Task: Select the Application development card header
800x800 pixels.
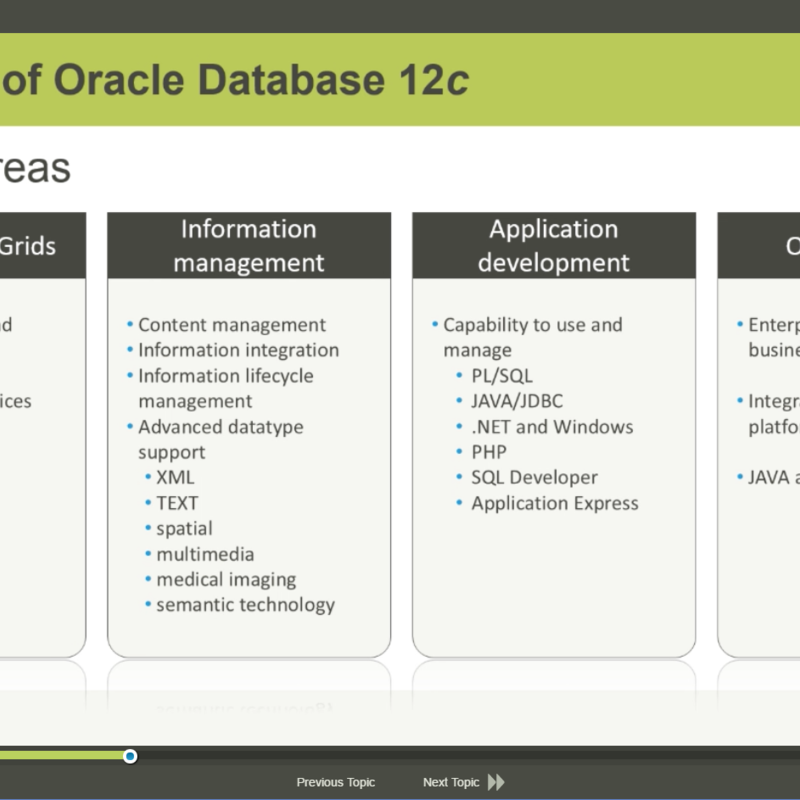Action: (554, 245)
